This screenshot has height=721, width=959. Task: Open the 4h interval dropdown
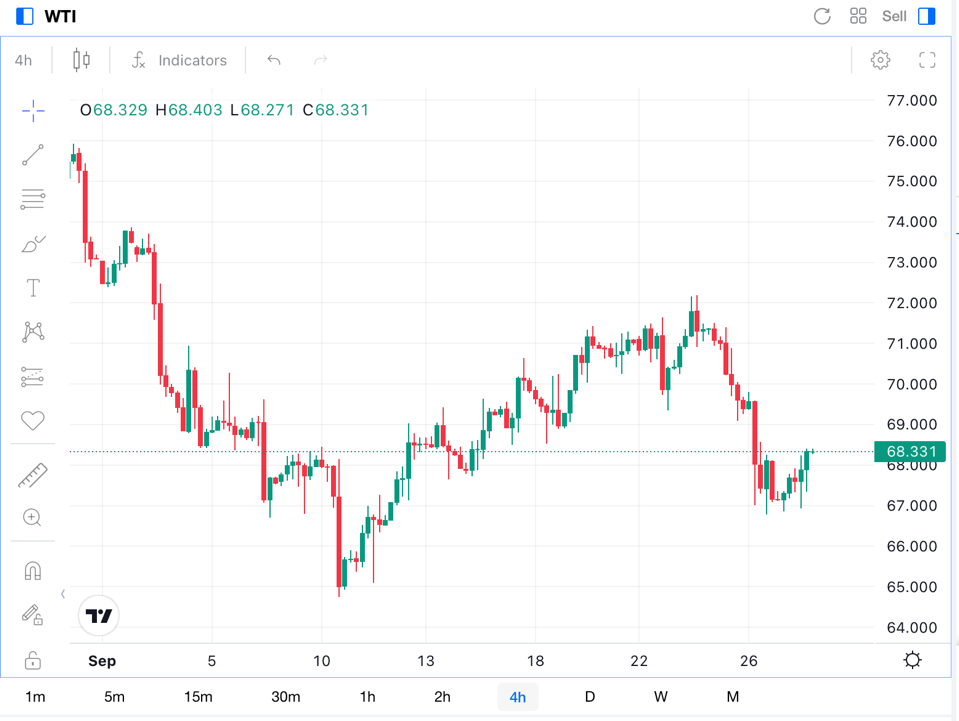(x=23, y=60)
